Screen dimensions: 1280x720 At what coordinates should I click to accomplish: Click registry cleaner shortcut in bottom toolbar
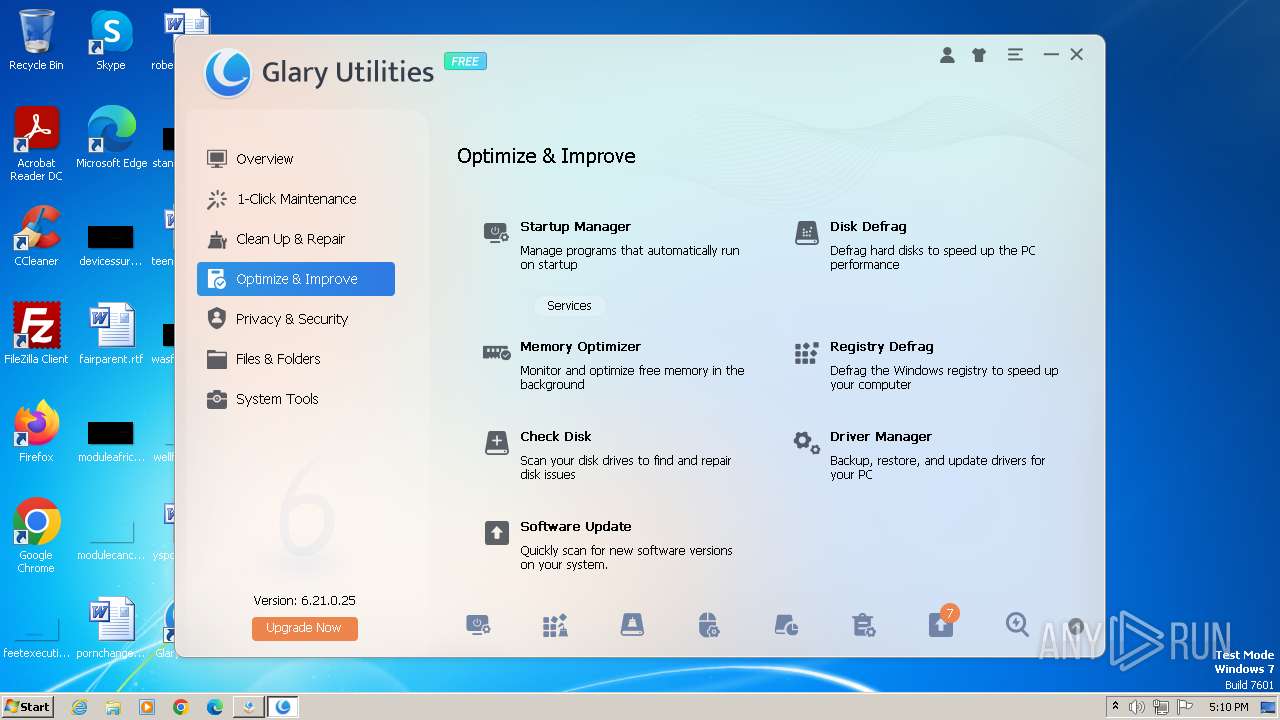click(x=555, y=626)
